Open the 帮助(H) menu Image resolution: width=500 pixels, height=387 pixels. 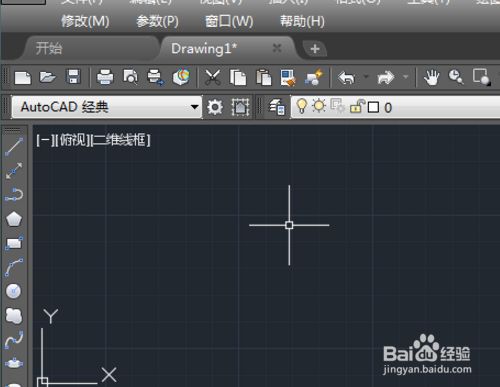302,22
